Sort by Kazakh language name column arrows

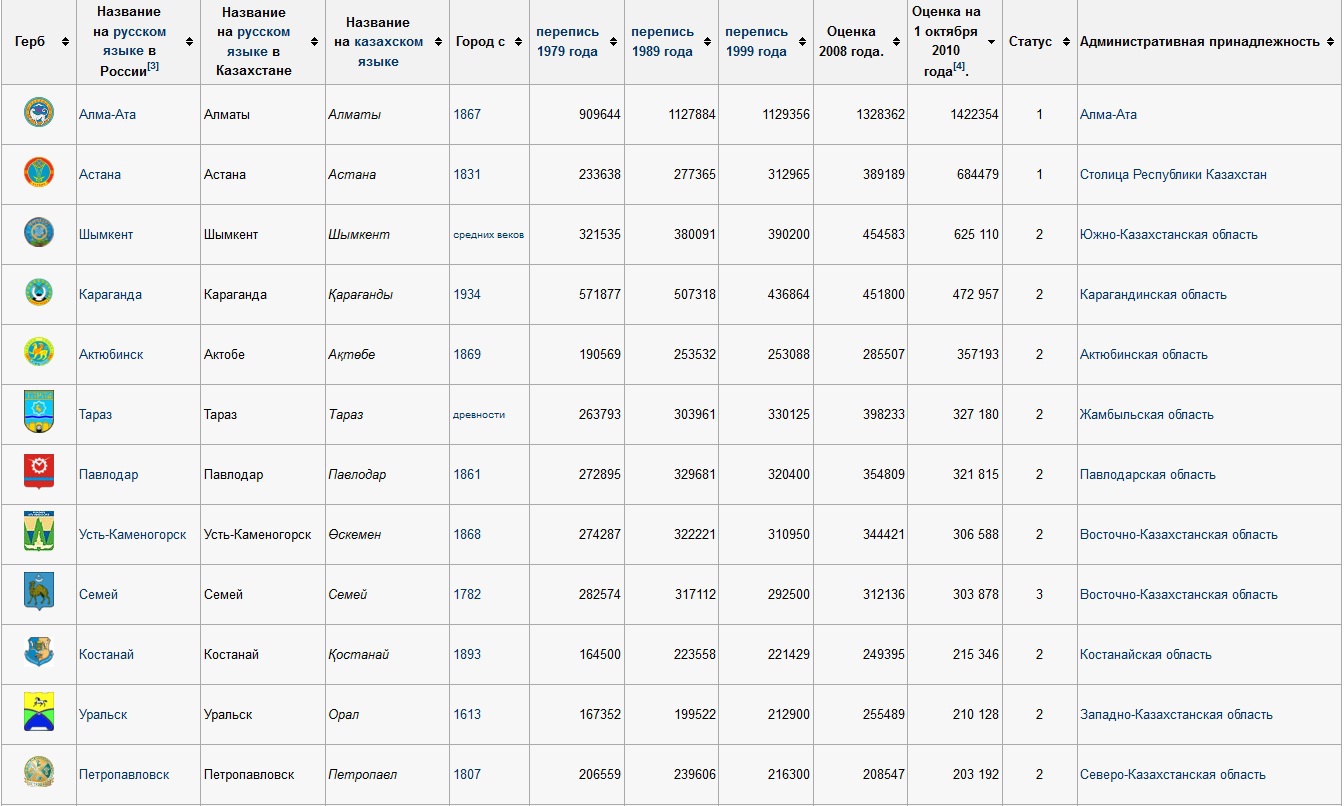(439, 42)
